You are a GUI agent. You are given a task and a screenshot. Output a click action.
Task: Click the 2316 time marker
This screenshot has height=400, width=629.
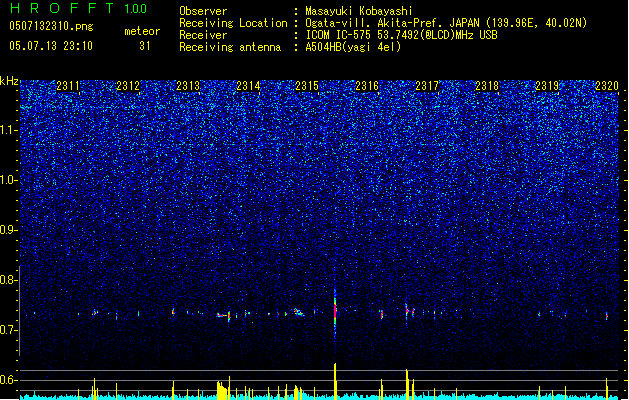tap(367, 86)
